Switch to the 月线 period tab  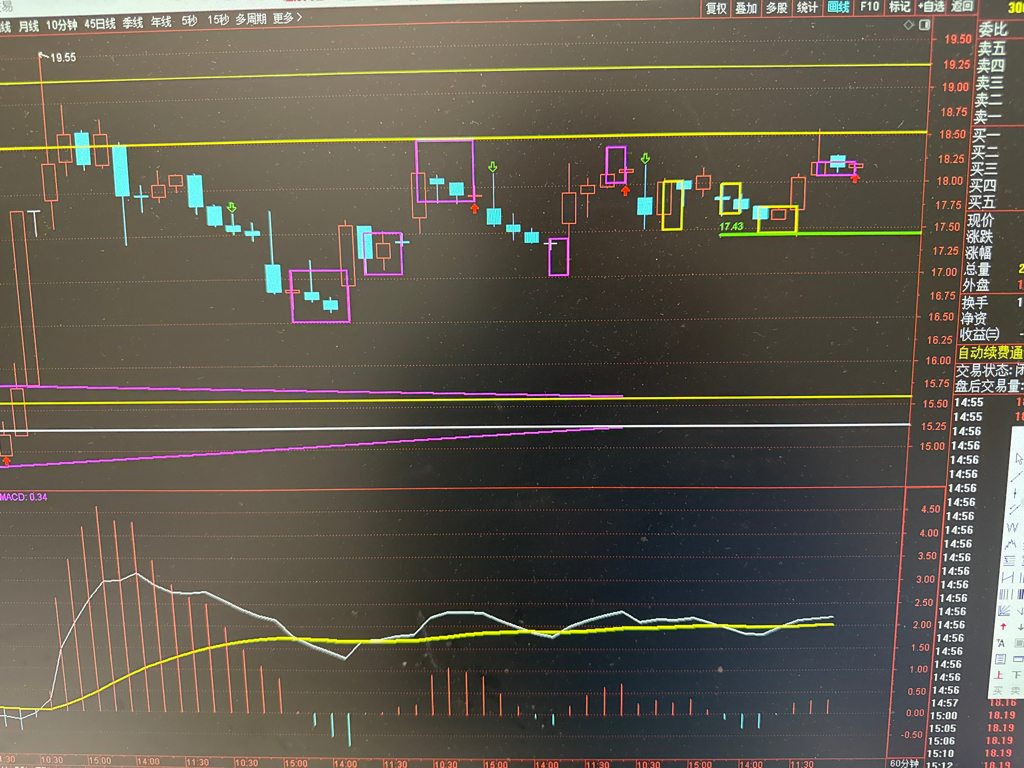point(29,26)
